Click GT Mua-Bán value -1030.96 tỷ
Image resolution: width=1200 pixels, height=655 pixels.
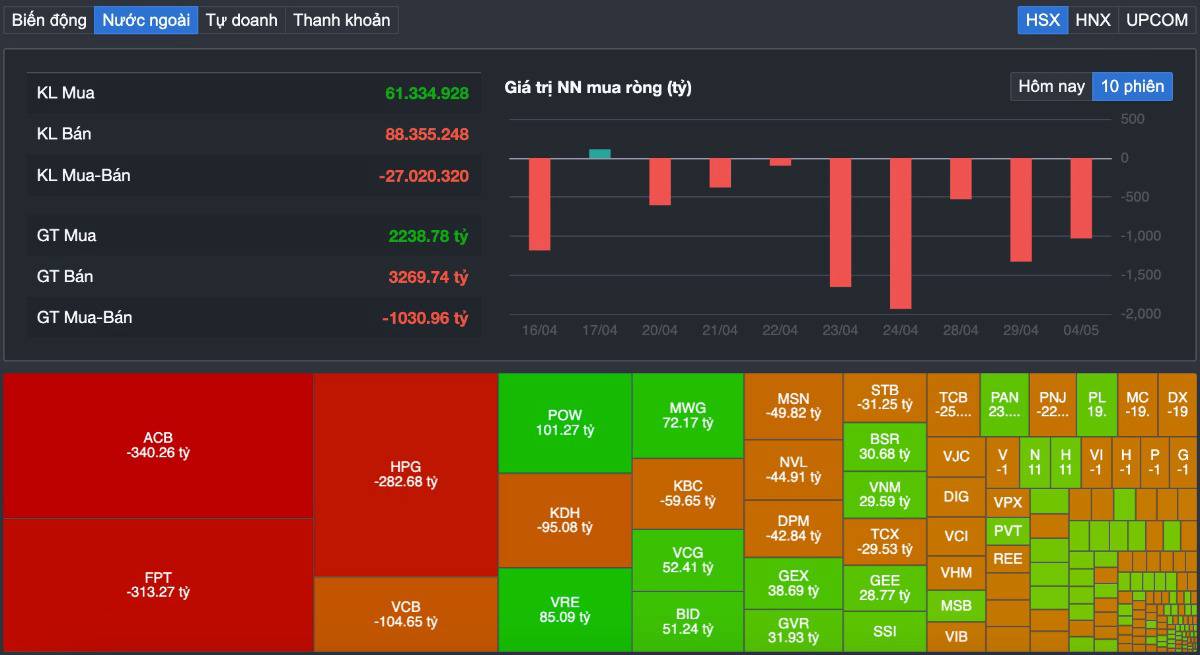click(x=425, y=318)
